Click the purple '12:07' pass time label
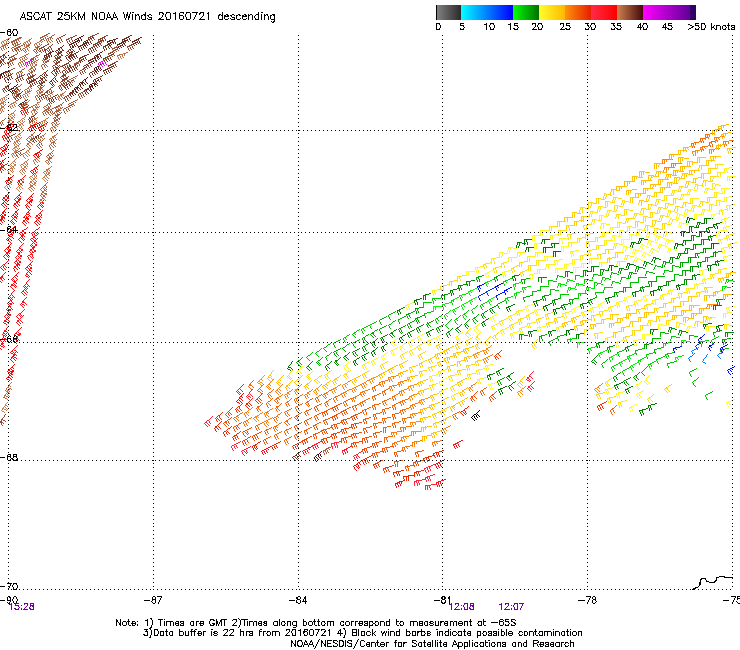 tap(511, 607)
